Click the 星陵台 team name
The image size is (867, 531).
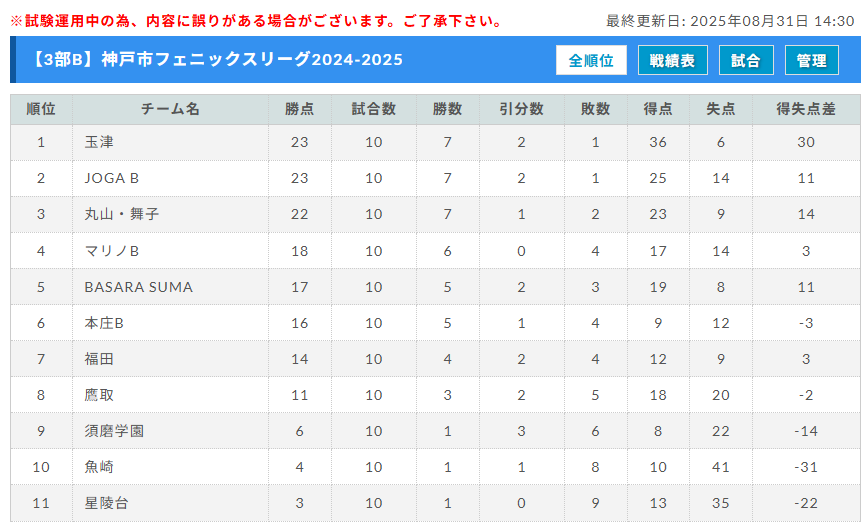pyautogui.click(x=106, y=503)
